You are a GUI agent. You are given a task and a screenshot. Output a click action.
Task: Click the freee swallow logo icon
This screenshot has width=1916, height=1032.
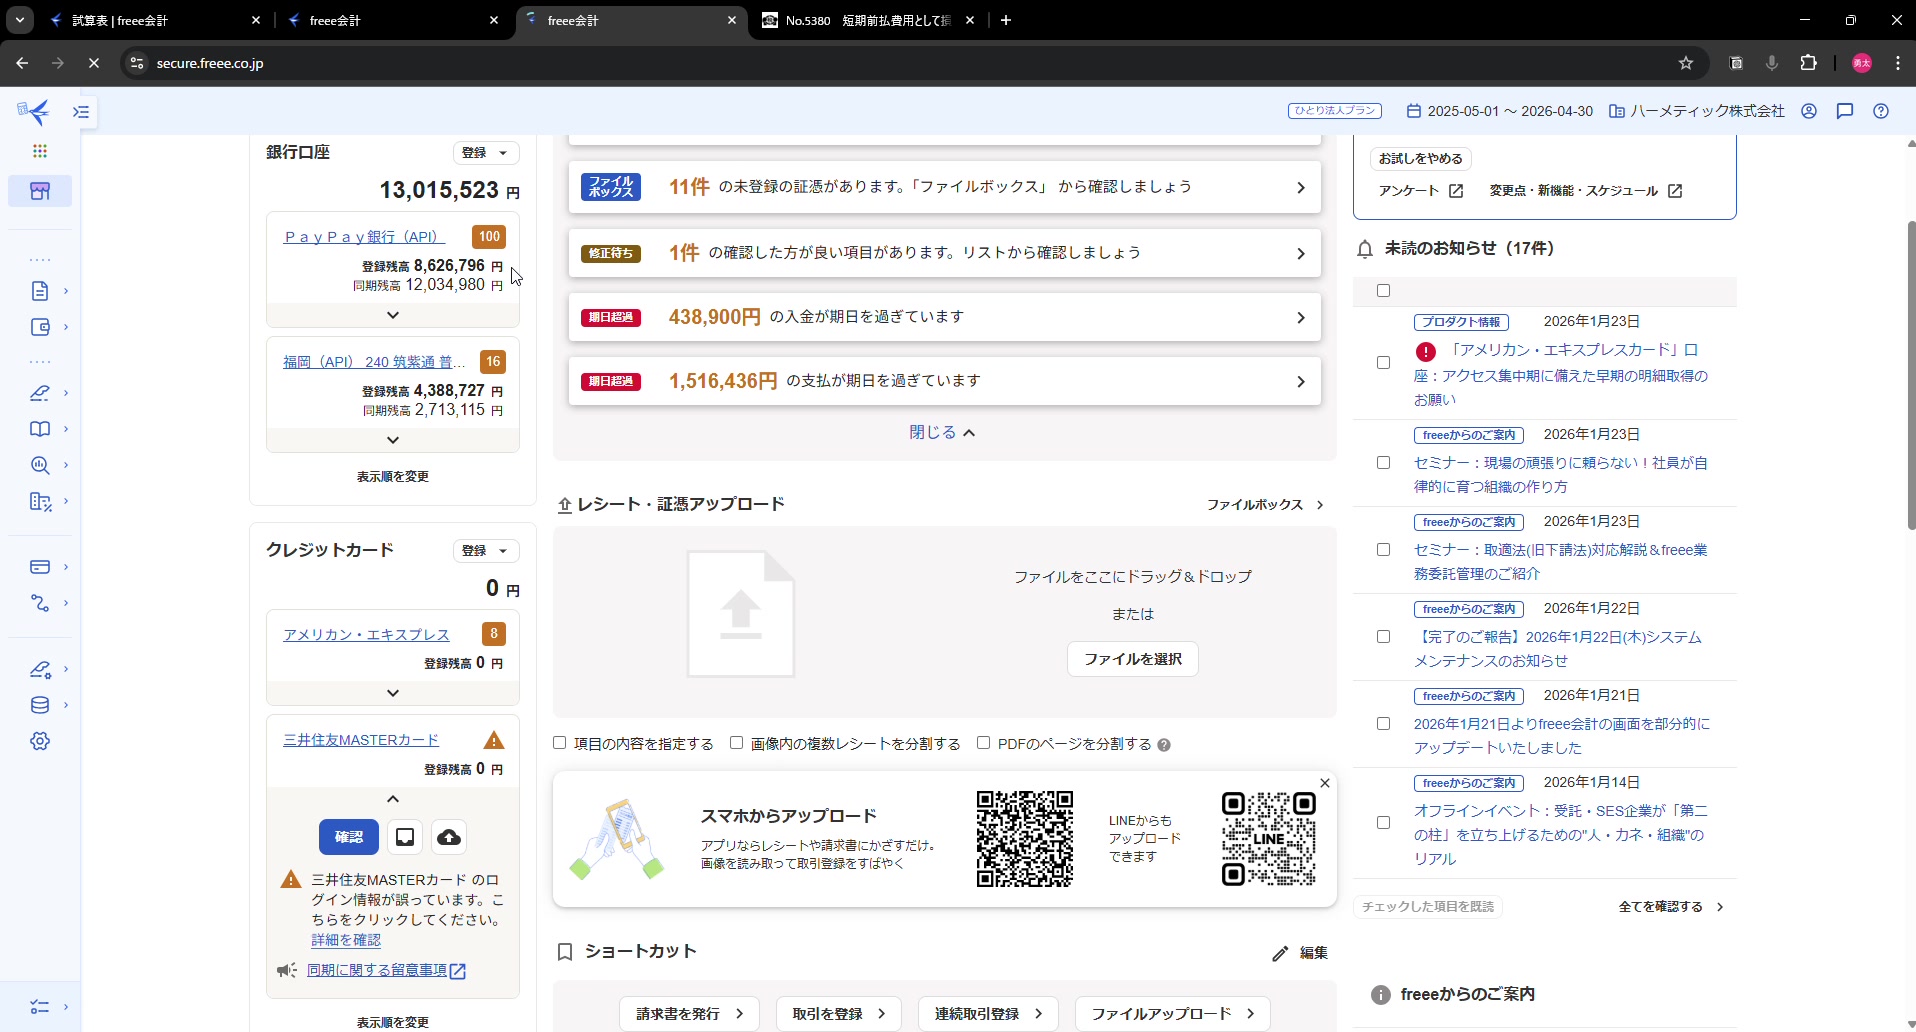pyautogui.click(x=34, y=111)
